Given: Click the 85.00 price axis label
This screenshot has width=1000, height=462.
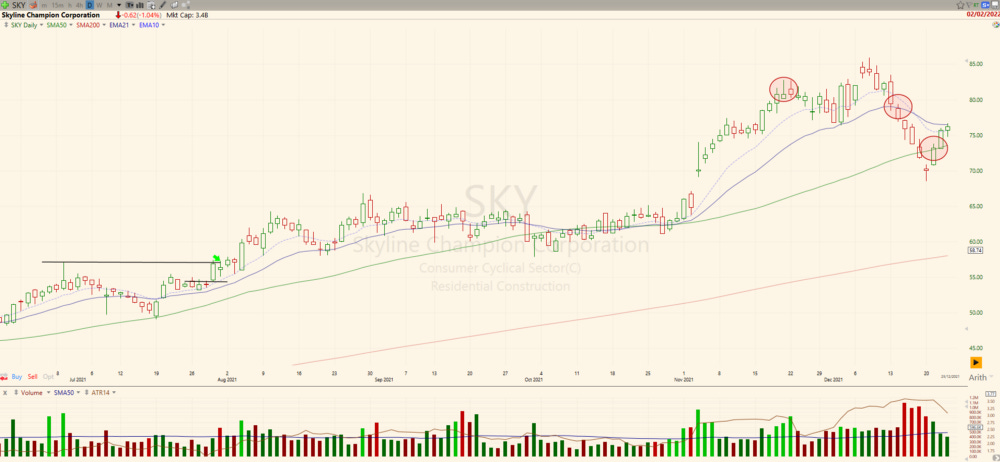Looking at the screenshot, I should [978, 64].
